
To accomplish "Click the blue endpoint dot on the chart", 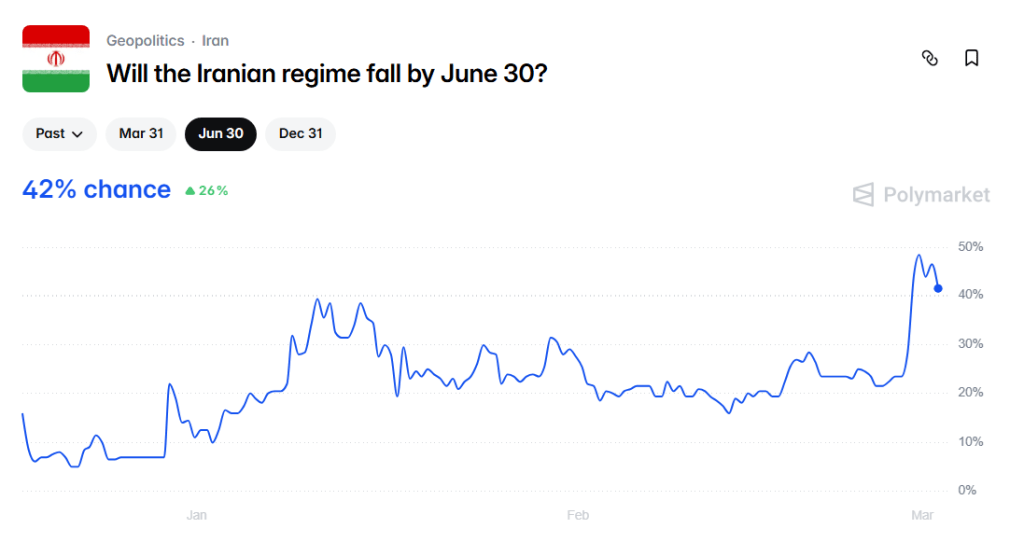I will click(938, 289).
